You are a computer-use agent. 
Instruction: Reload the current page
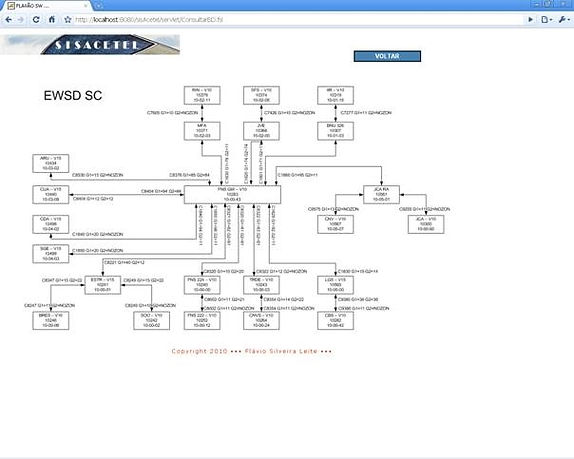pos(36,19)
